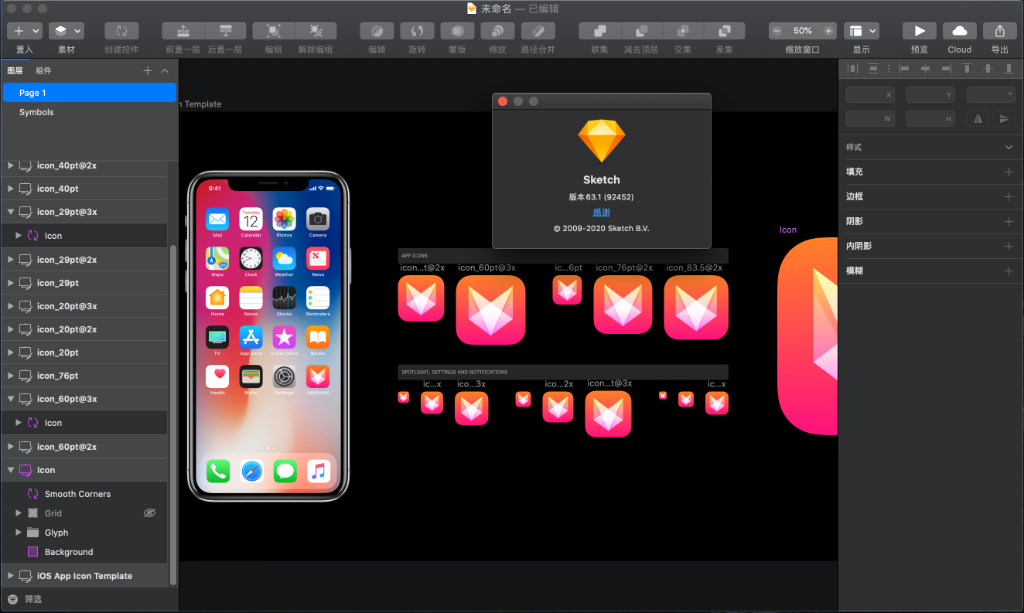Click the 感谢 acknowledgements link
This screenshot has height=613, width=1024.
(x=601, y=212)
